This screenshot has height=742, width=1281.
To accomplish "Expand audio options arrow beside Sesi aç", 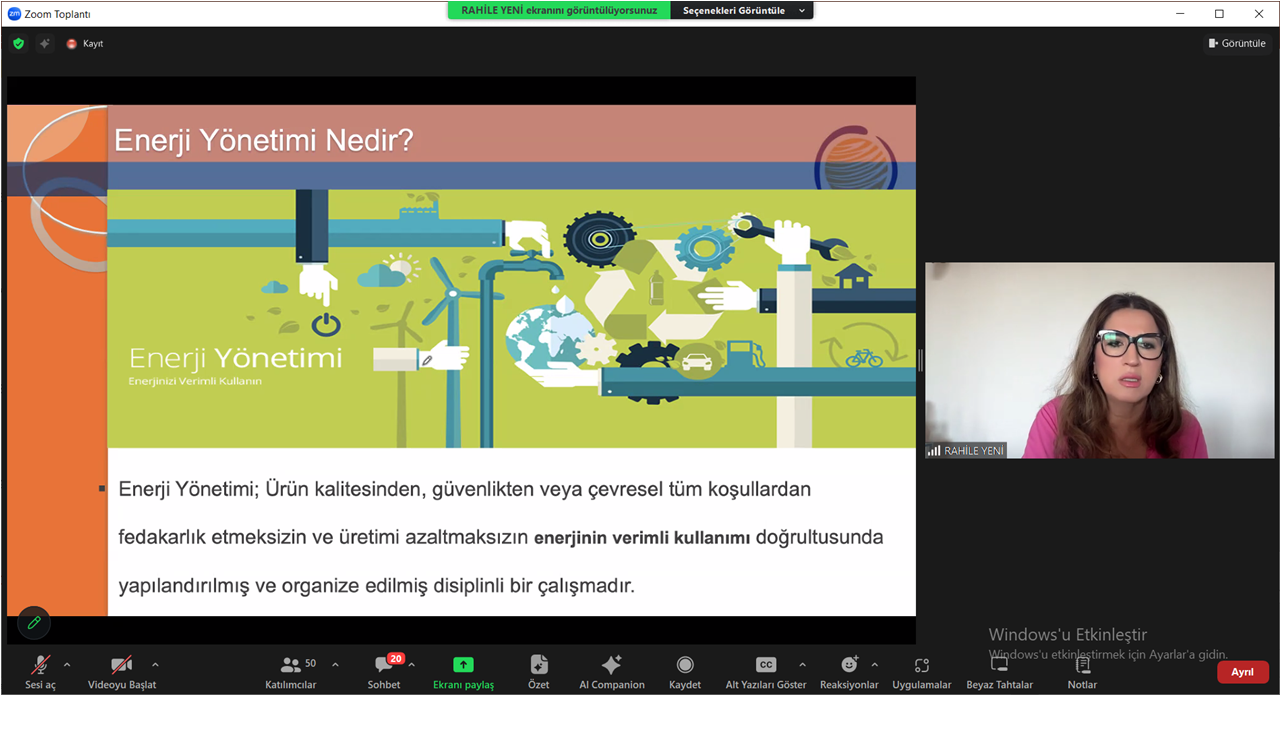I will pos(67,664).
